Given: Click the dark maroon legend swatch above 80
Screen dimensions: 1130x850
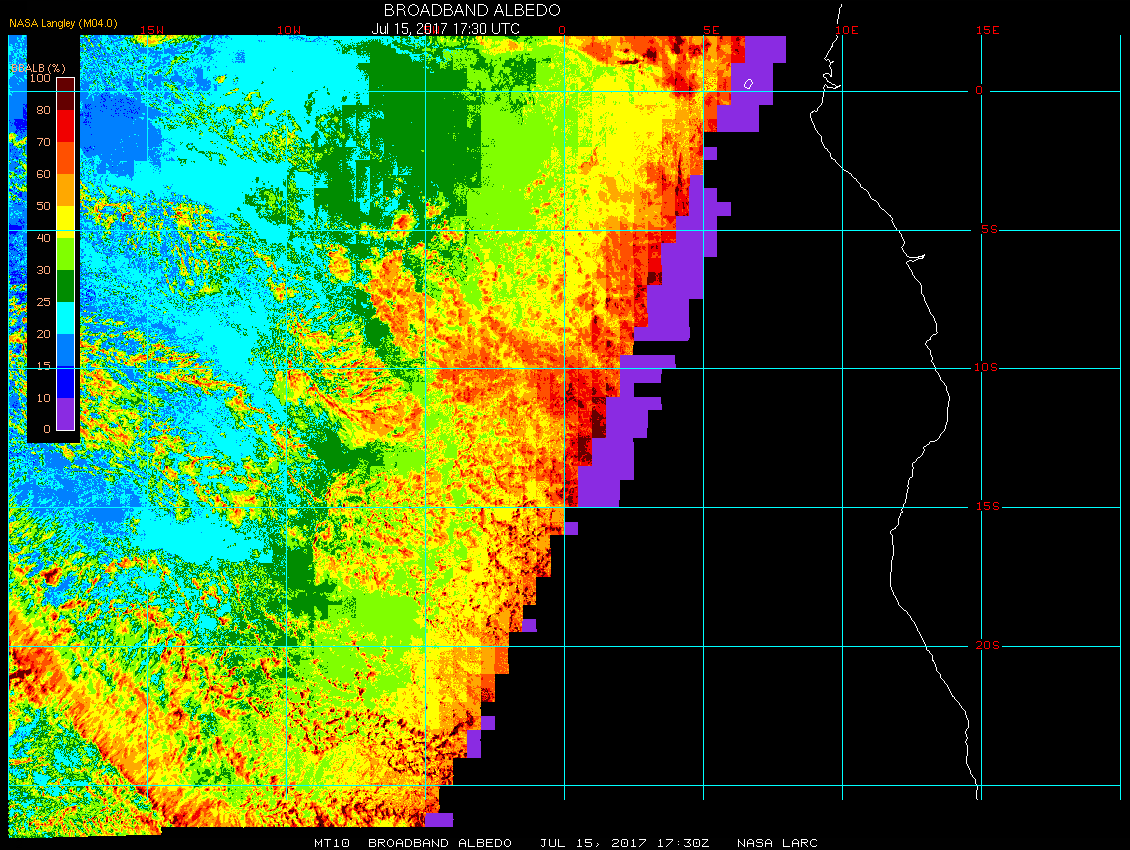Looking at the screenshot, I should click(x=66, y=94).
